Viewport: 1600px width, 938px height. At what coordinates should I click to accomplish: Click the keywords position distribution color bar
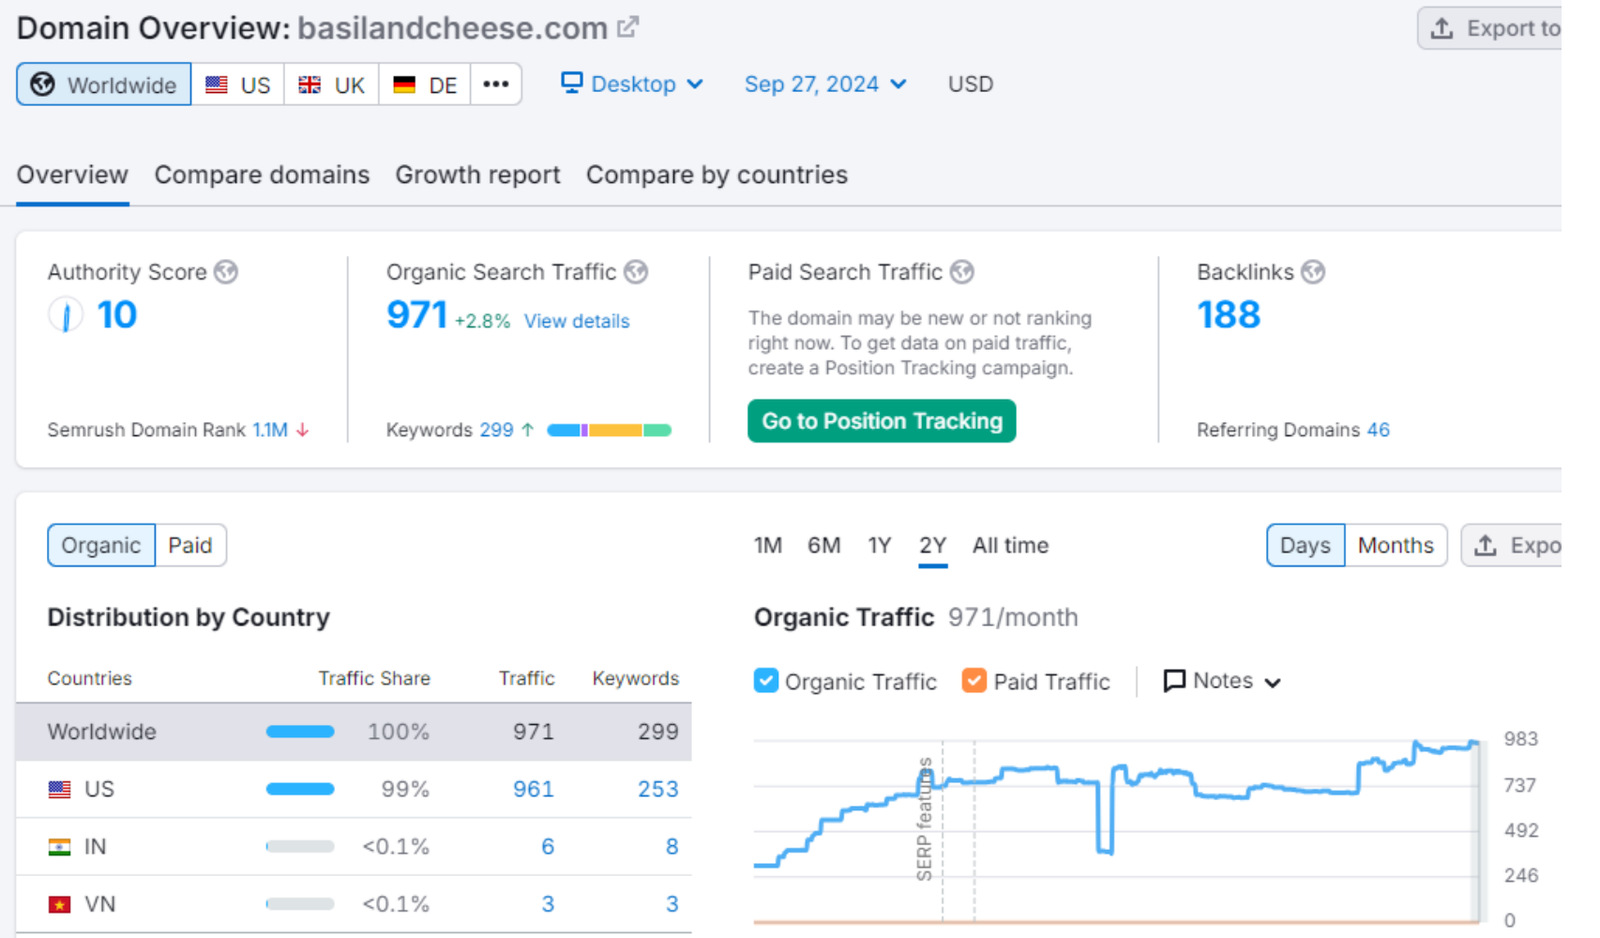click(609, 430)
